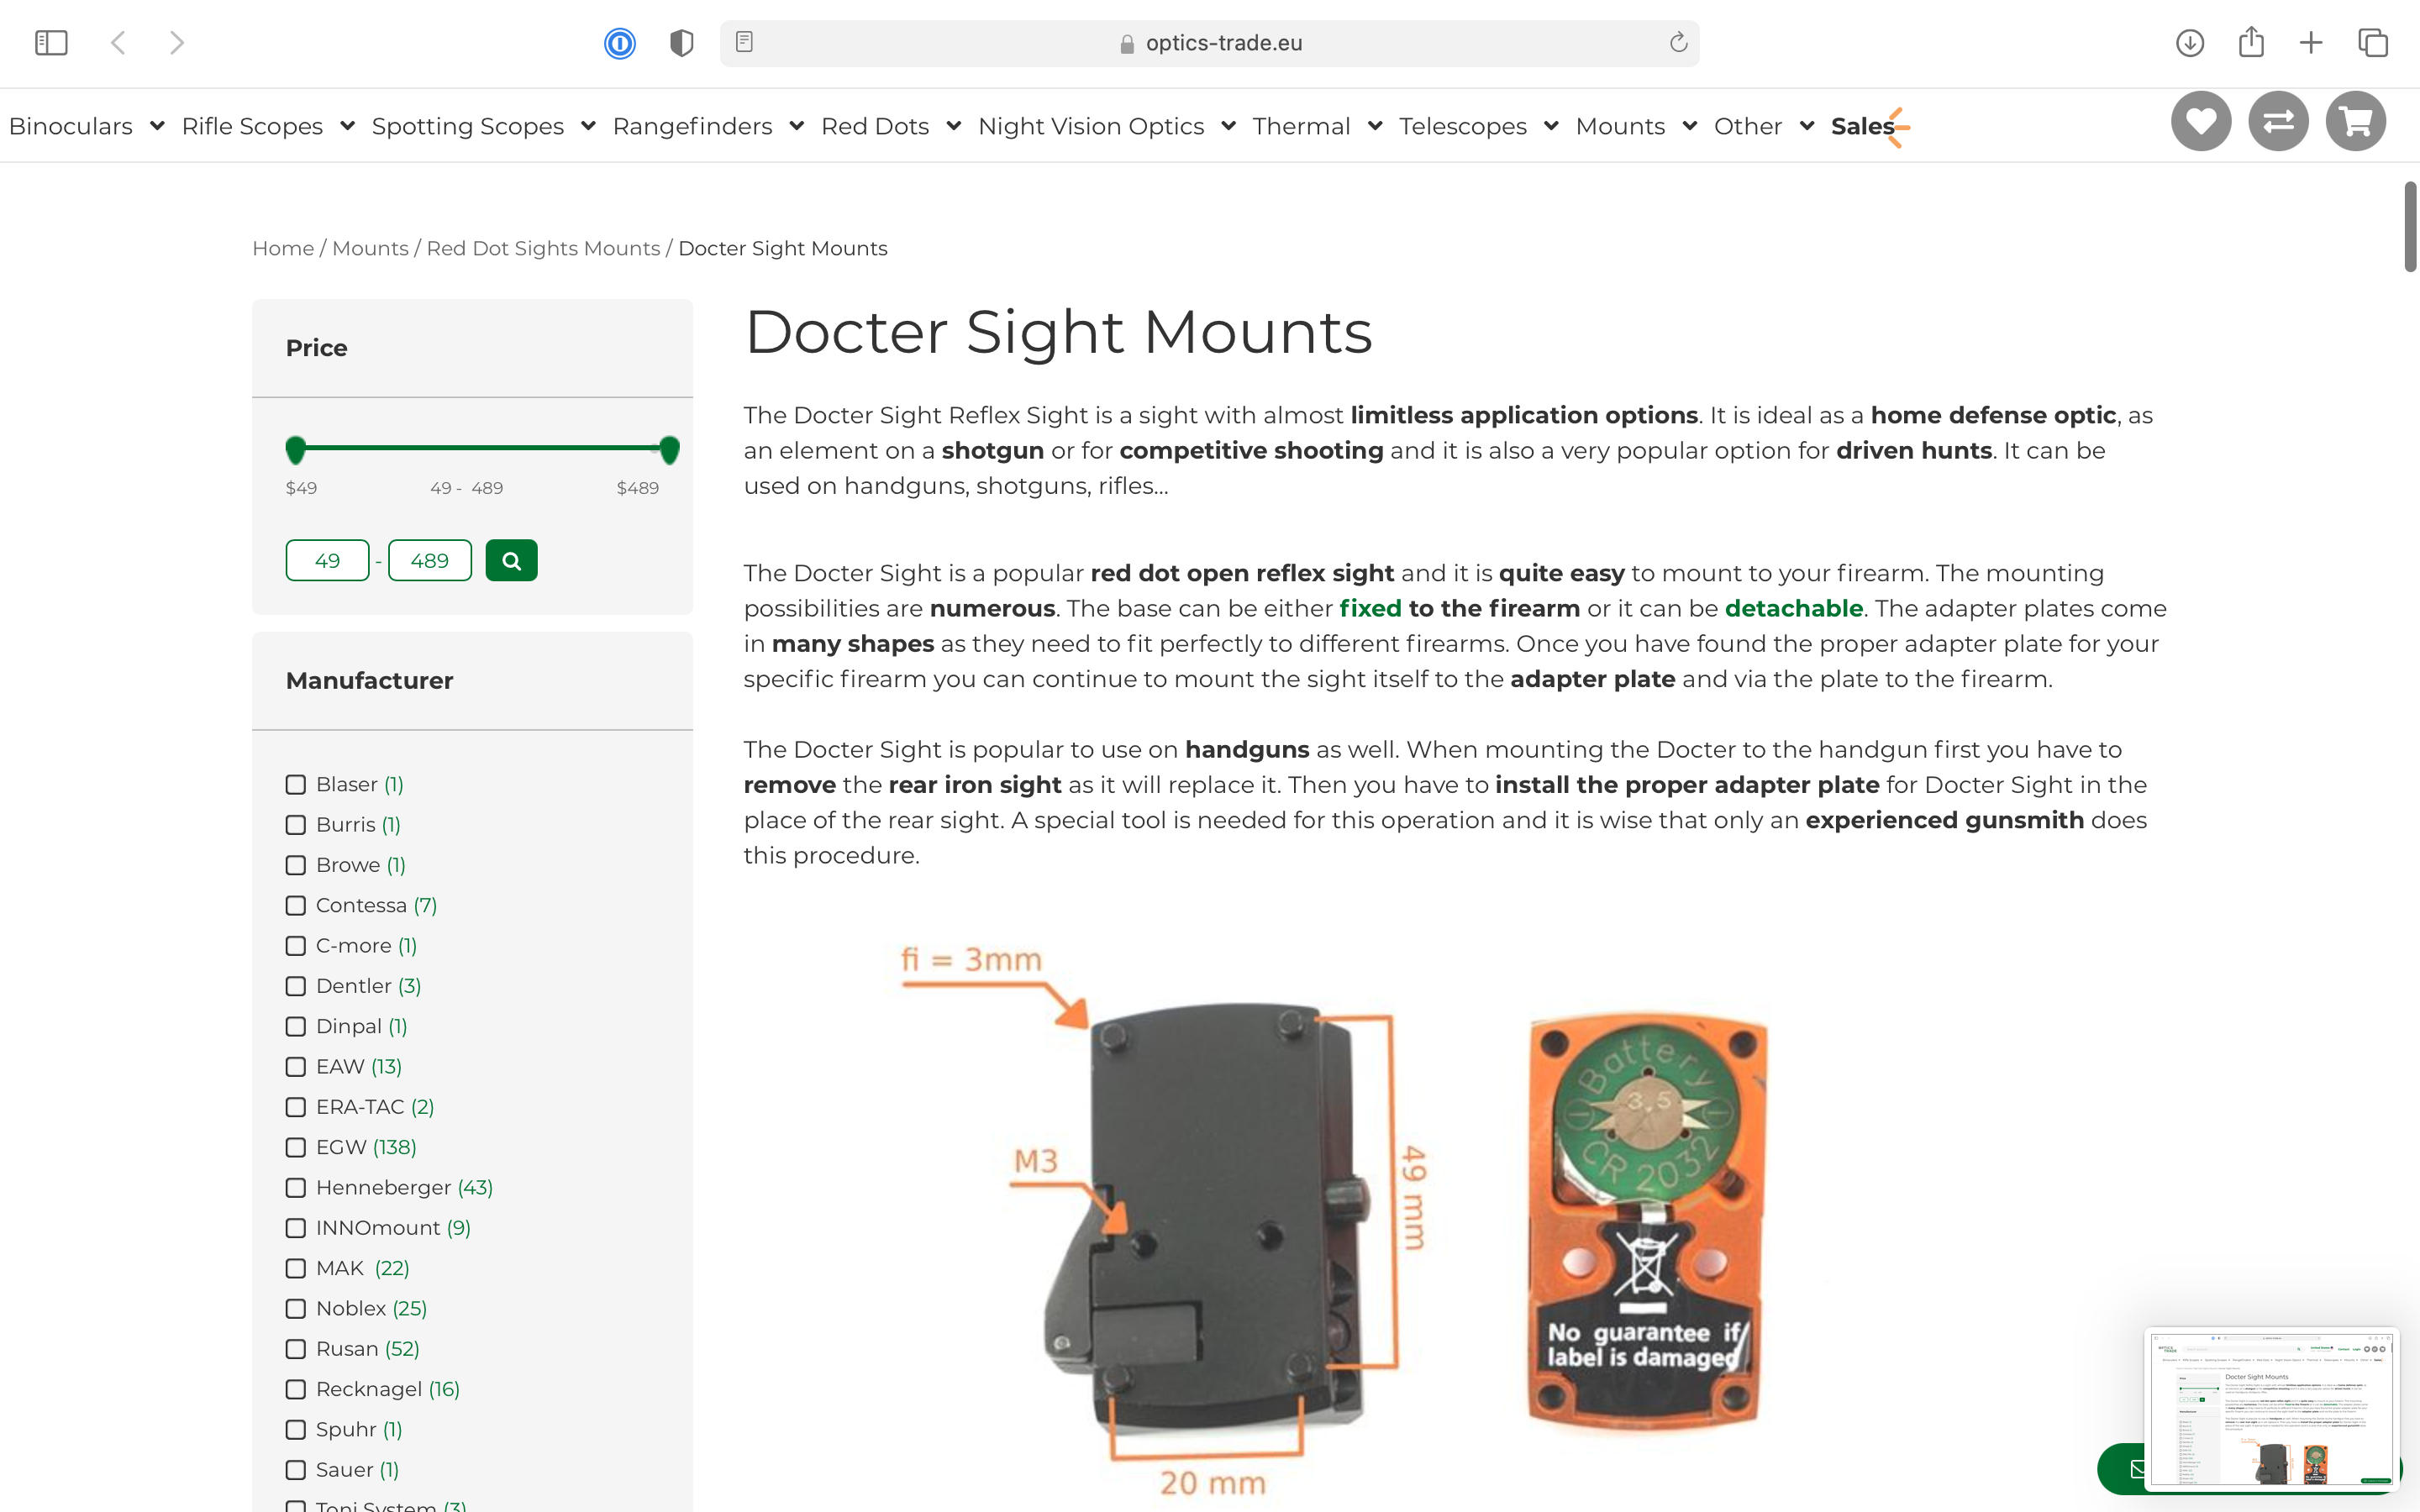This screenshot has width=2420, height=1512.
Task: Reload the page with the refresh icon
Action: (x=1678, y=42)
